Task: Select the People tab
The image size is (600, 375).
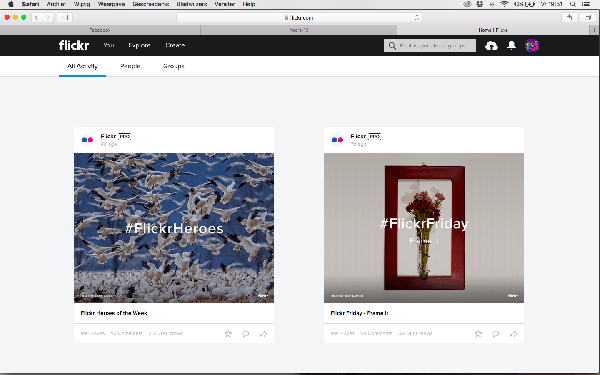Action: 130,66
